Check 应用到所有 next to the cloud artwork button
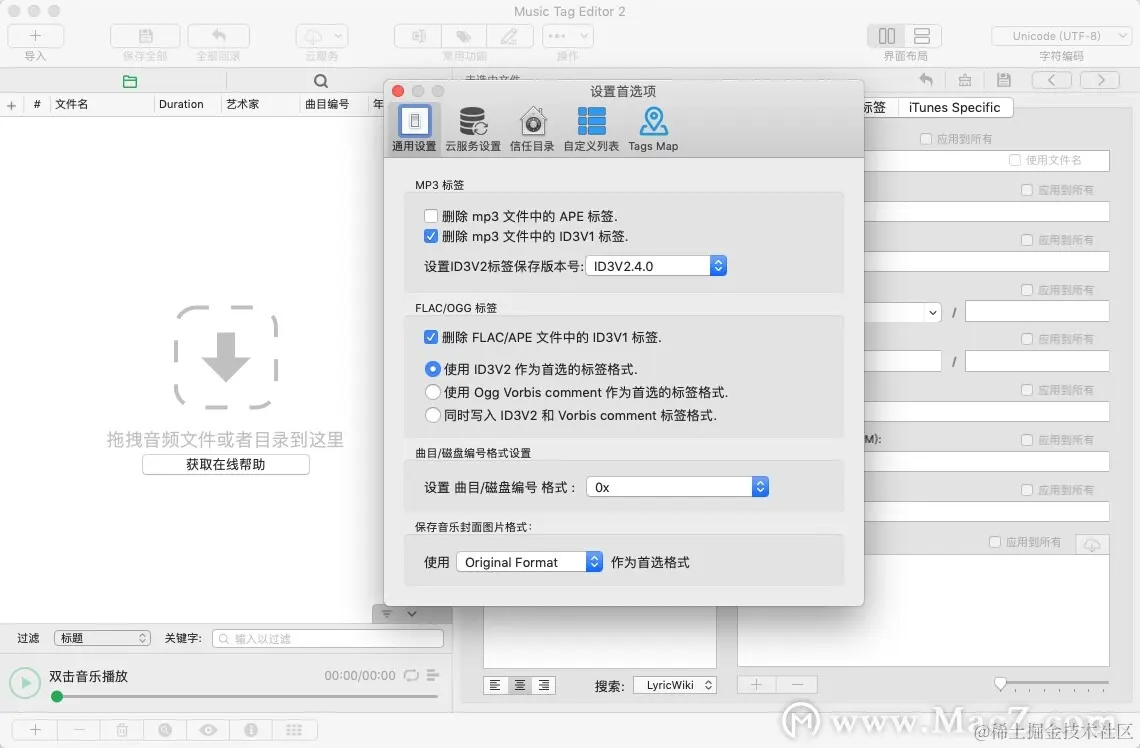This screenshot has width=1140, height=748. (x=995, y=542)
